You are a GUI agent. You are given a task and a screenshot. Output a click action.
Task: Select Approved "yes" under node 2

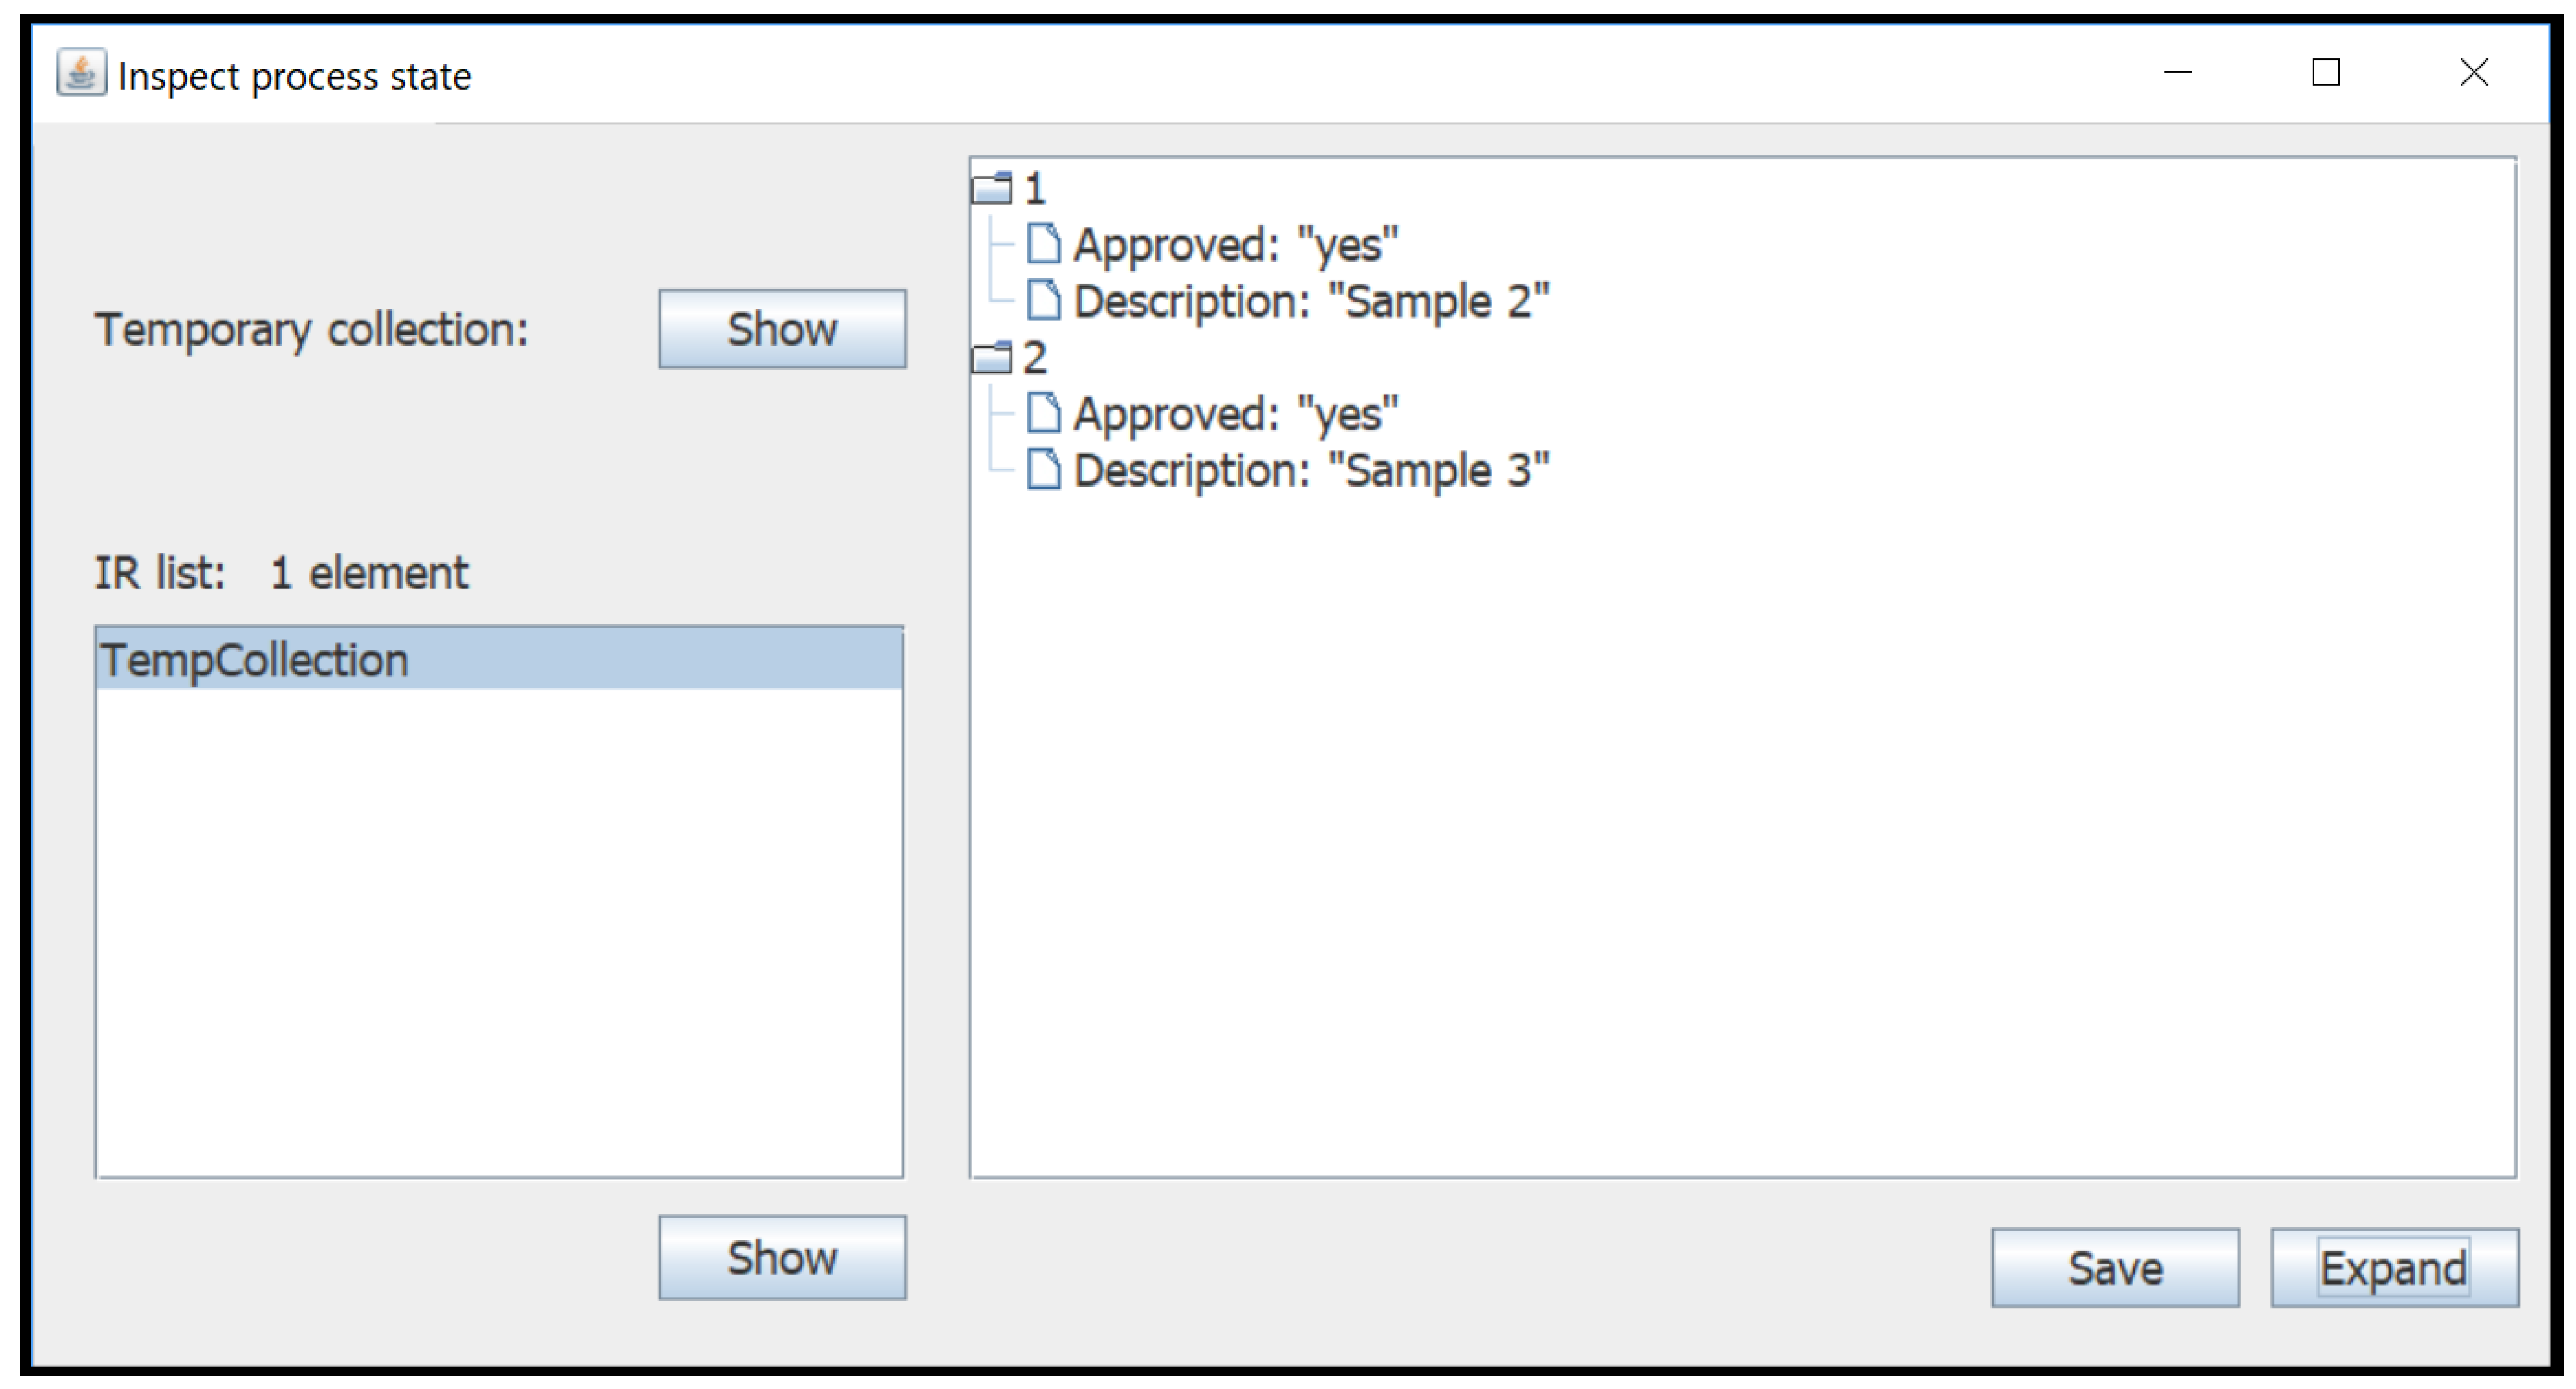point(1235,413)
